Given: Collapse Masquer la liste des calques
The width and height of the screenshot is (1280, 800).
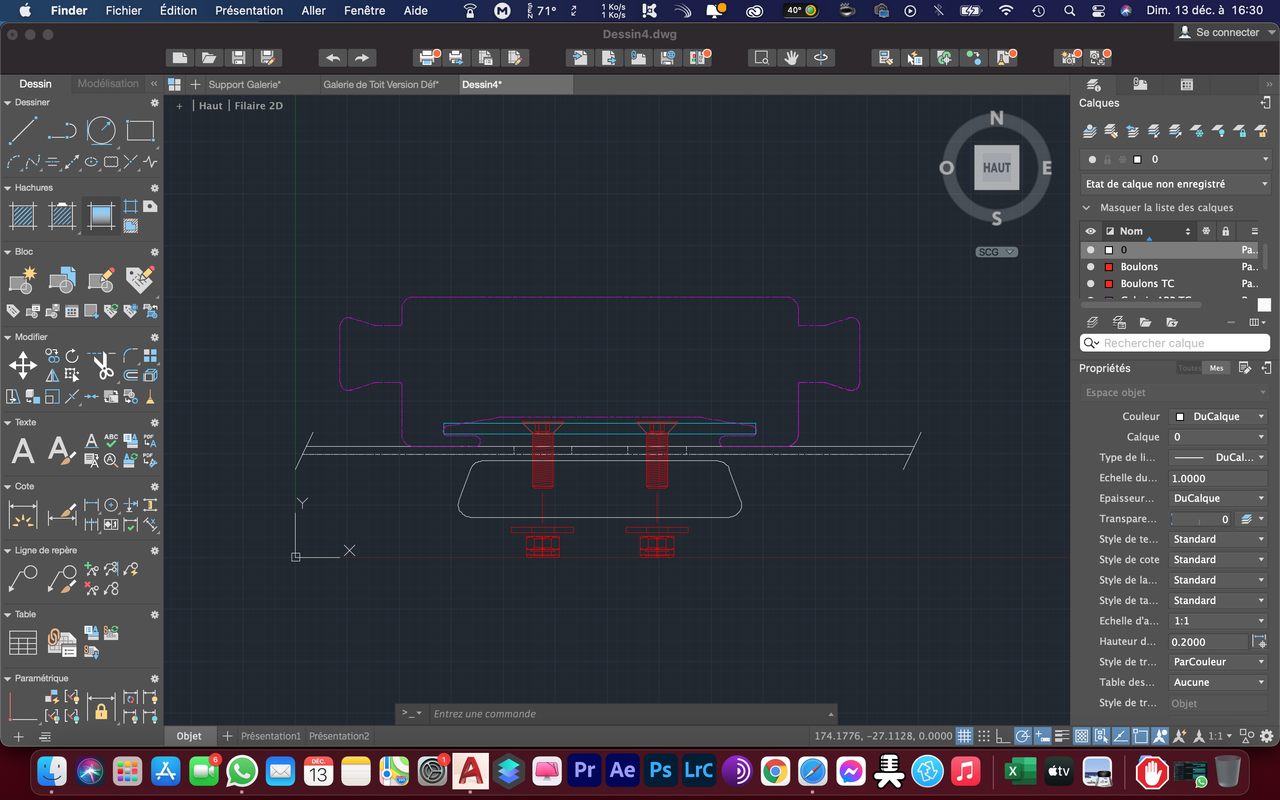Looking at the screenshot, I should click(1087, 208).
